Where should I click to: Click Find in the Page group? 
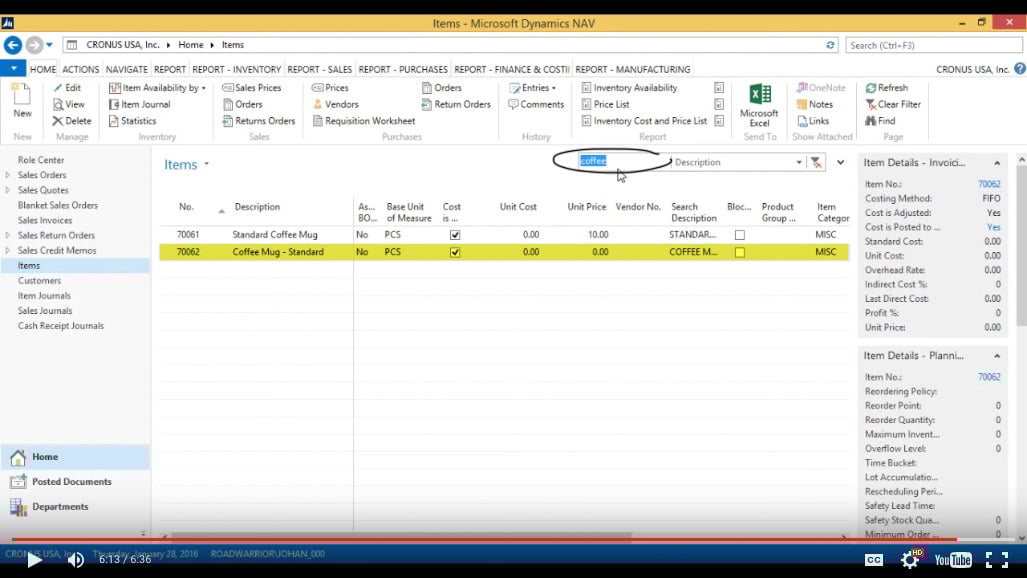coord(880,121)
